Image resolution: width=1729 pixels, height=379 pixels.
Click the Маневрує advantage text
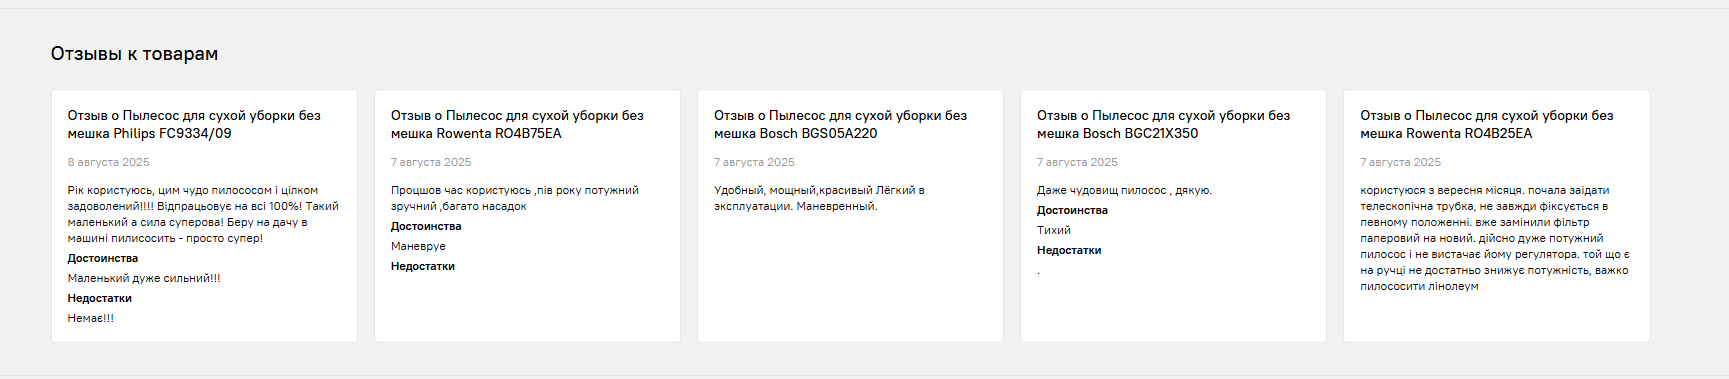click(418, 246)
